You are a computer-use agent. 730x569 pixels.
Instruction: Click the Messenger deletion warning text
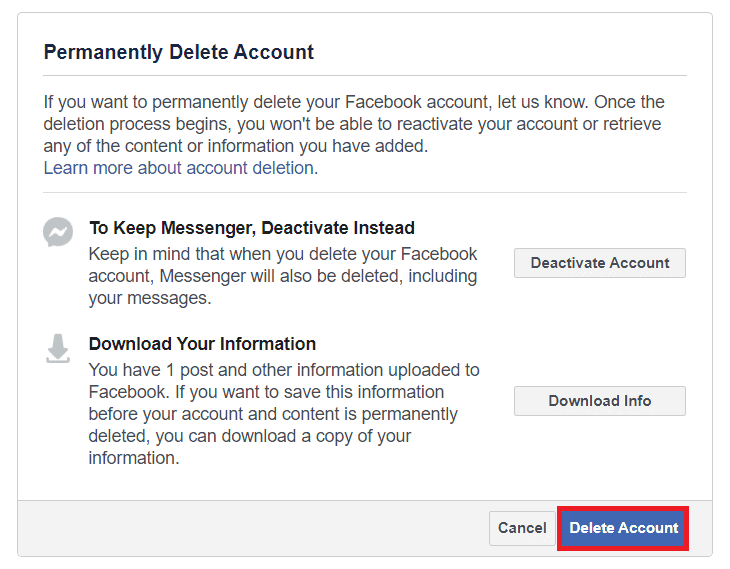click(283, 276)
